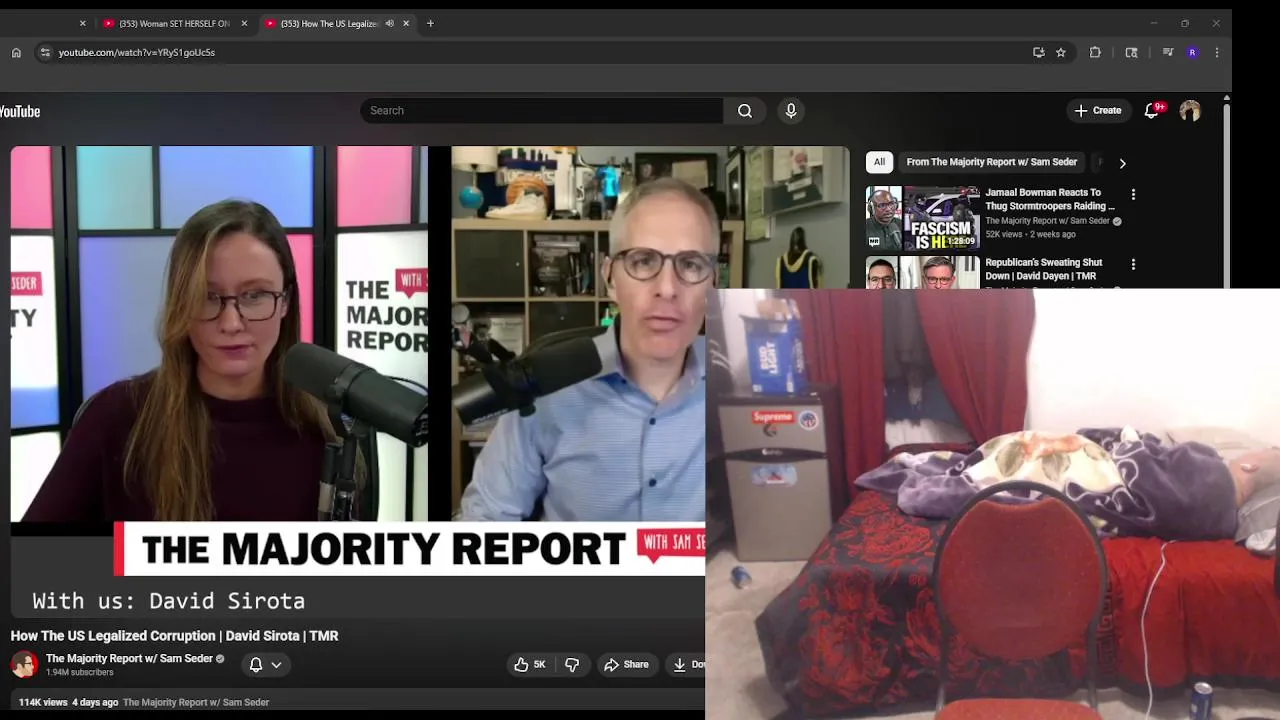Open the YouTube account avatar menu
This screenshot has height=720, width=1280.
[x=1190, y=111]
